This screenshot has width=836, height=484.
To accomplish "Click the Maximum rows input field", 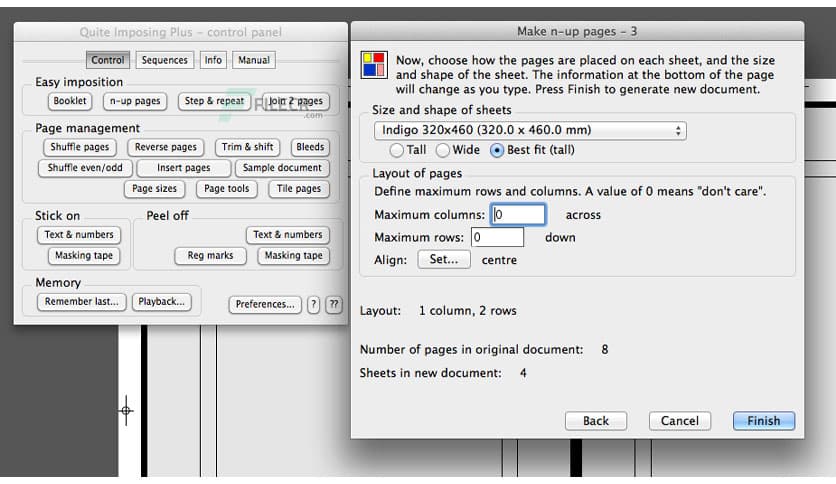I will tap(497, 238).
